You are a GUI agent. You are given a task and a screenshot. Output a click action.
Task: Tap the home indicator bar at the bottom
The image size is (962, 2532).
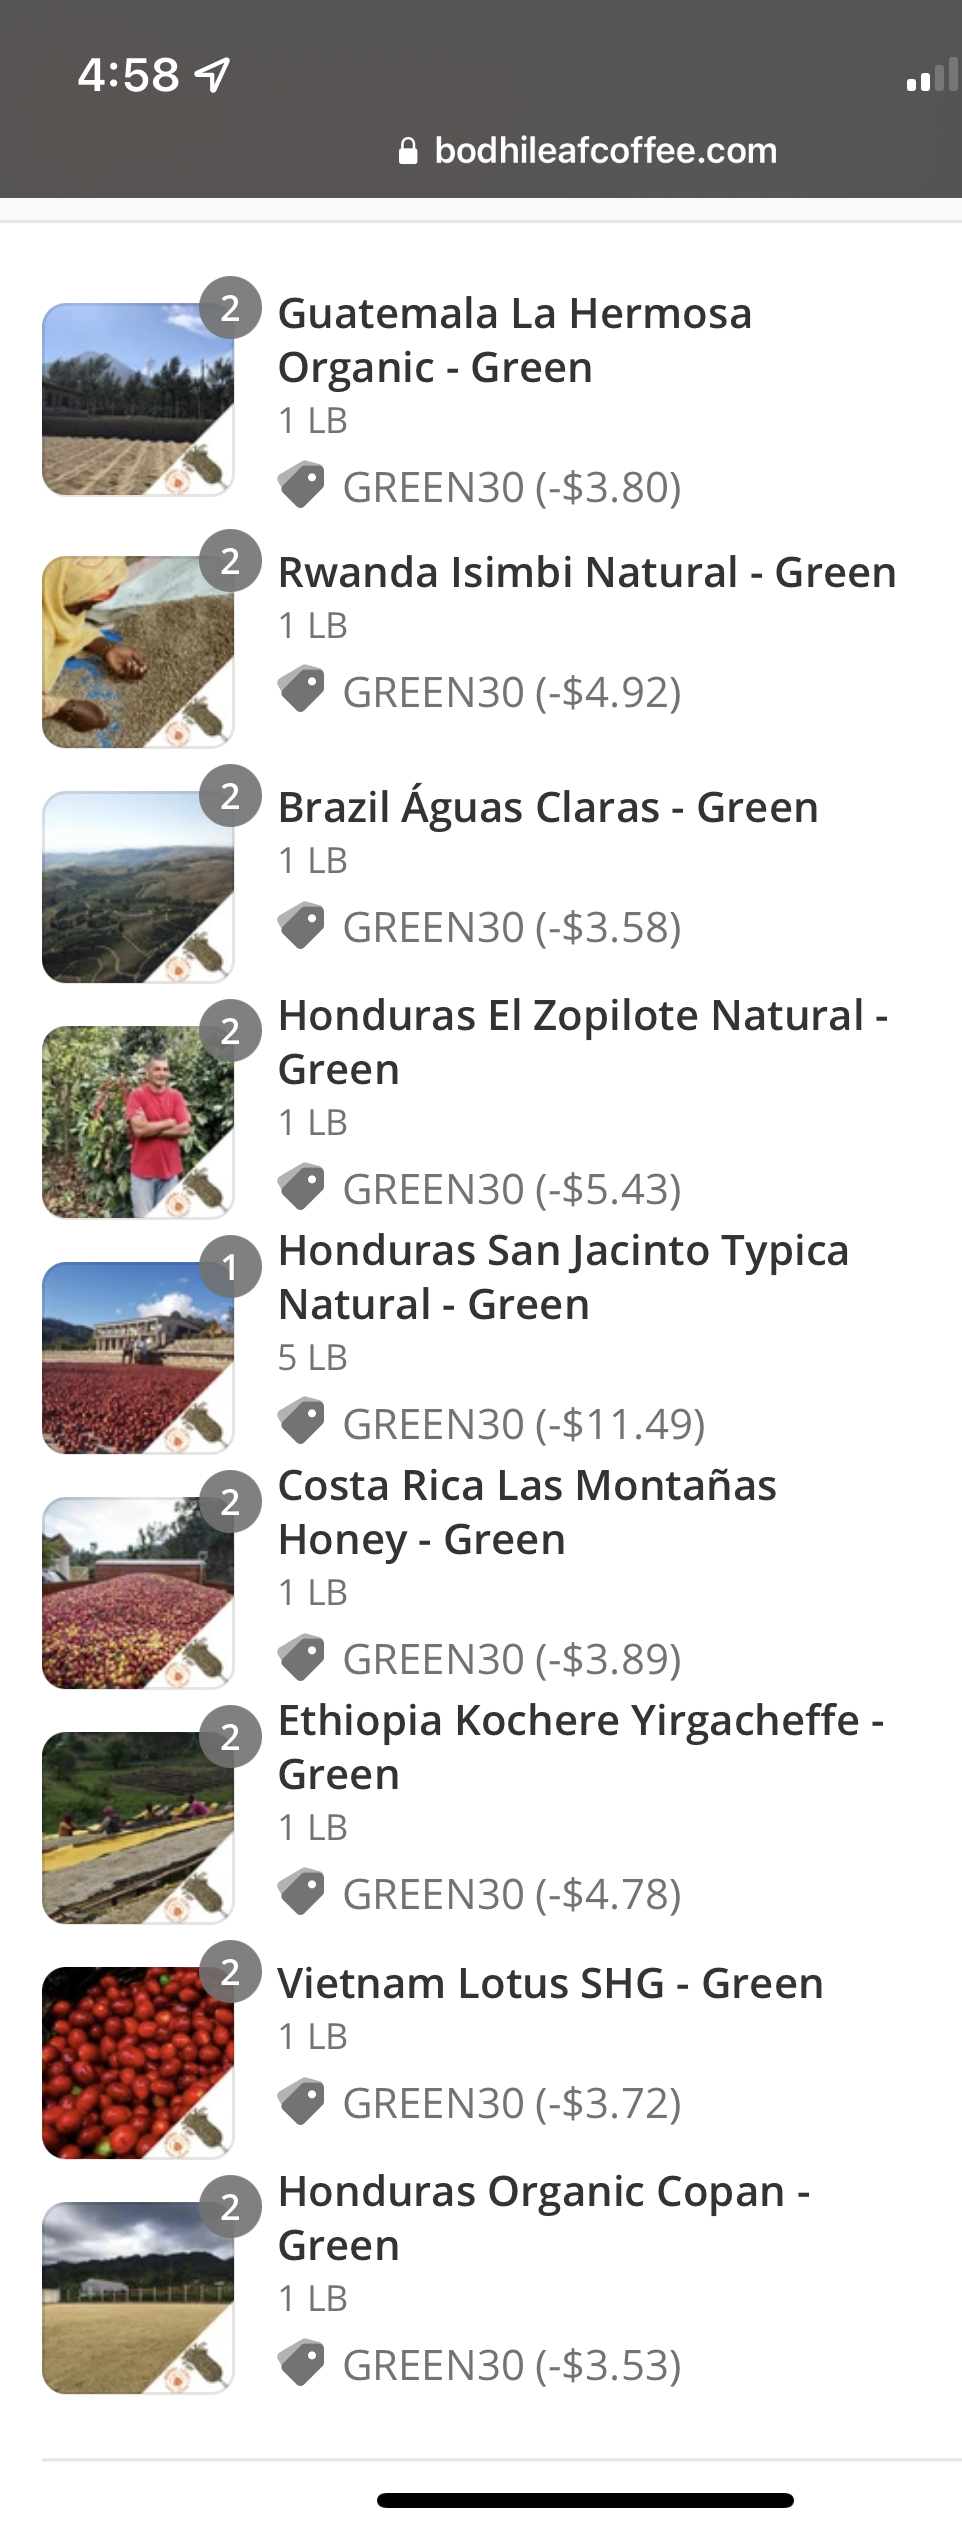click(585, 2500)
